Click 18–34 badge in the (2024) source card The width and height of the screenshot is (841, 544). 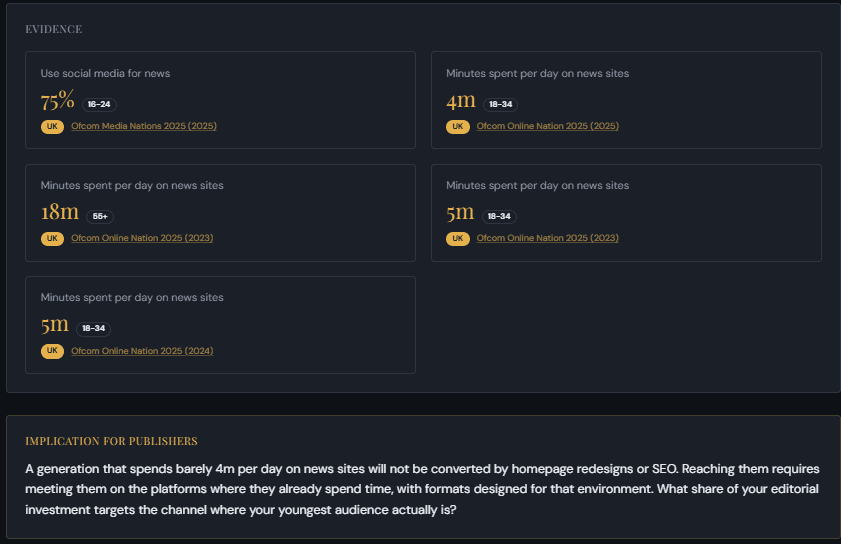pyautogui.click(x=93, y=328)
